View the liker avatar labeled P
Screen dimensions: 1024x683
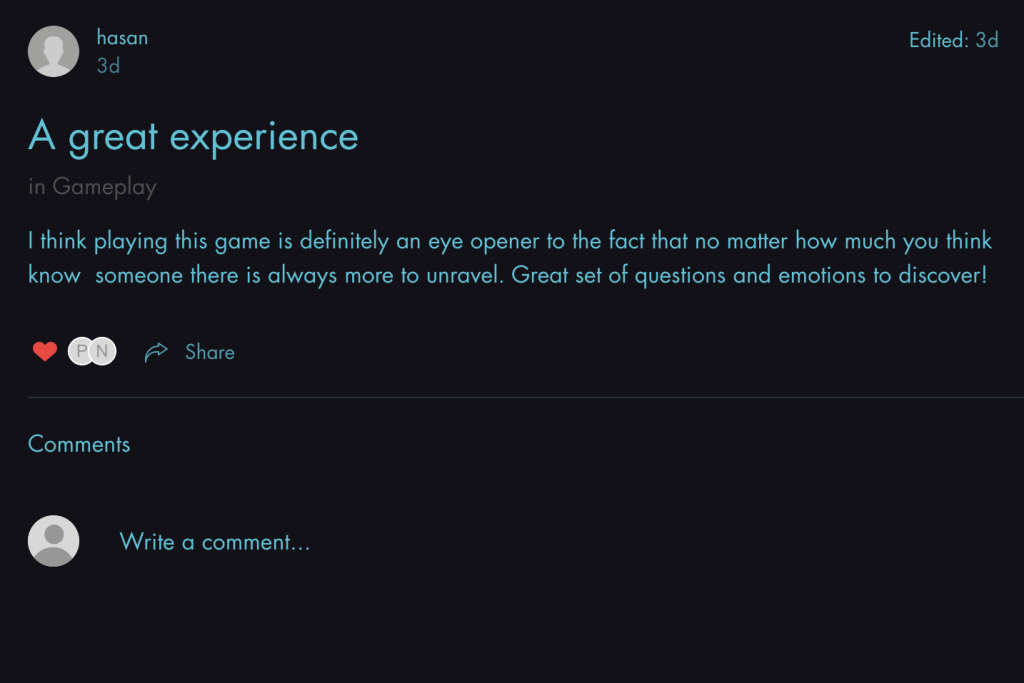coord(80,351)
